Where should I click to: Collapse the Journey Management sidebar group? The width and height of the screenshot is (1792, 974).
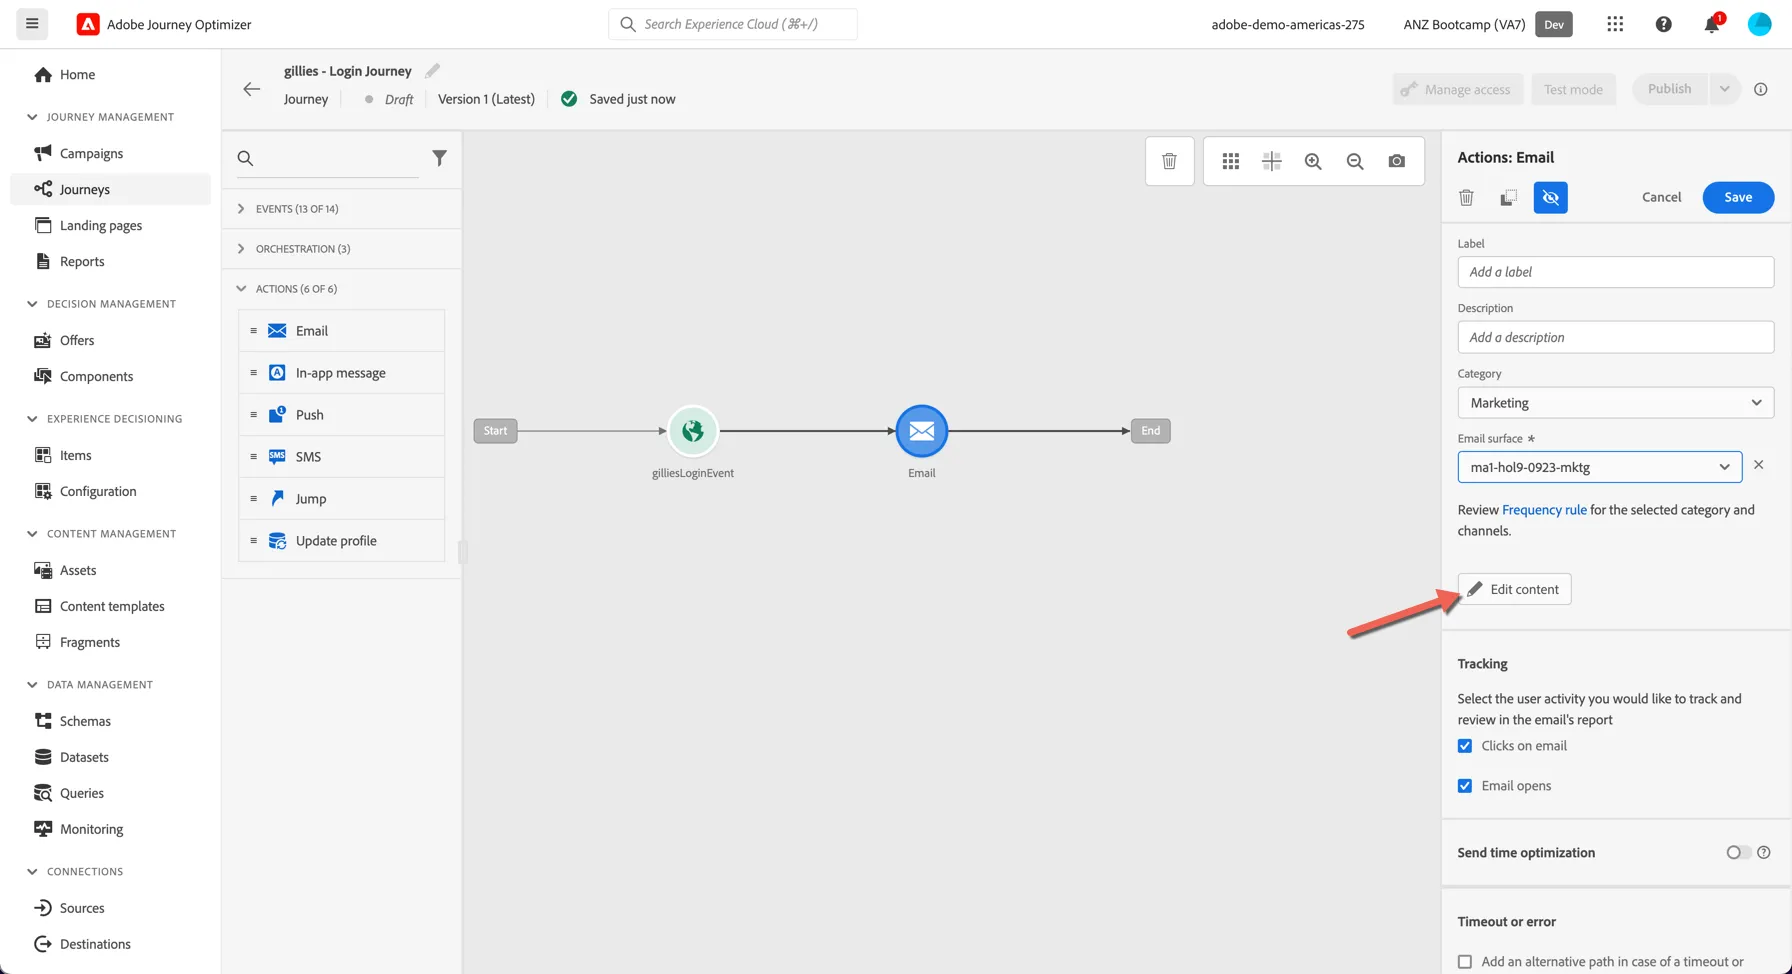coord(101,117)
